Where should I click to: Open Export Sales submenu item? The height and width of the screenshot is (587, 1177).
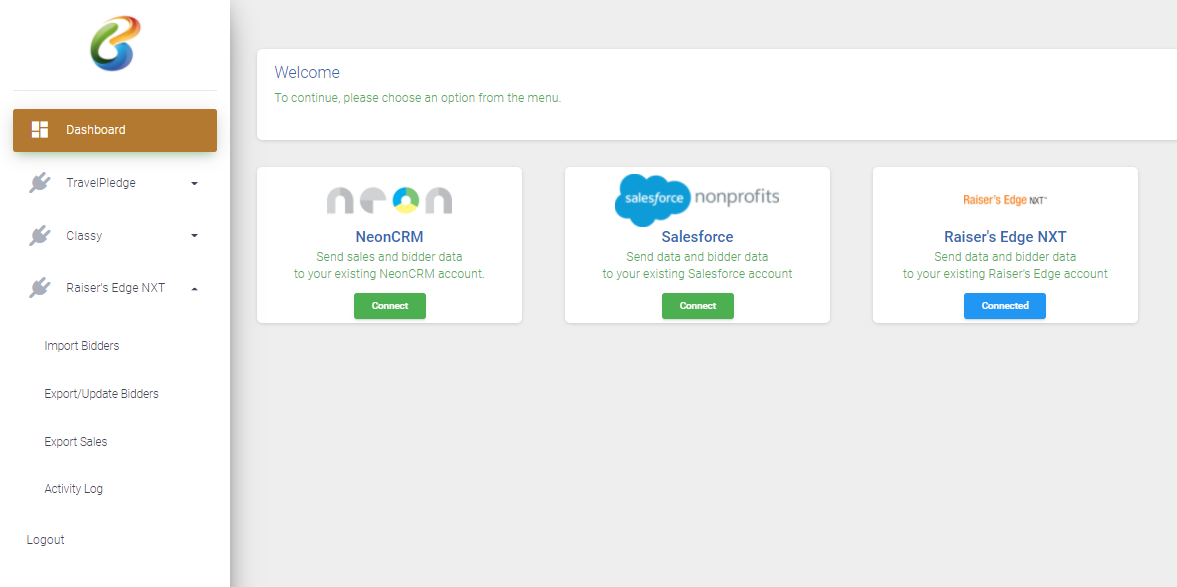[76, 441]
